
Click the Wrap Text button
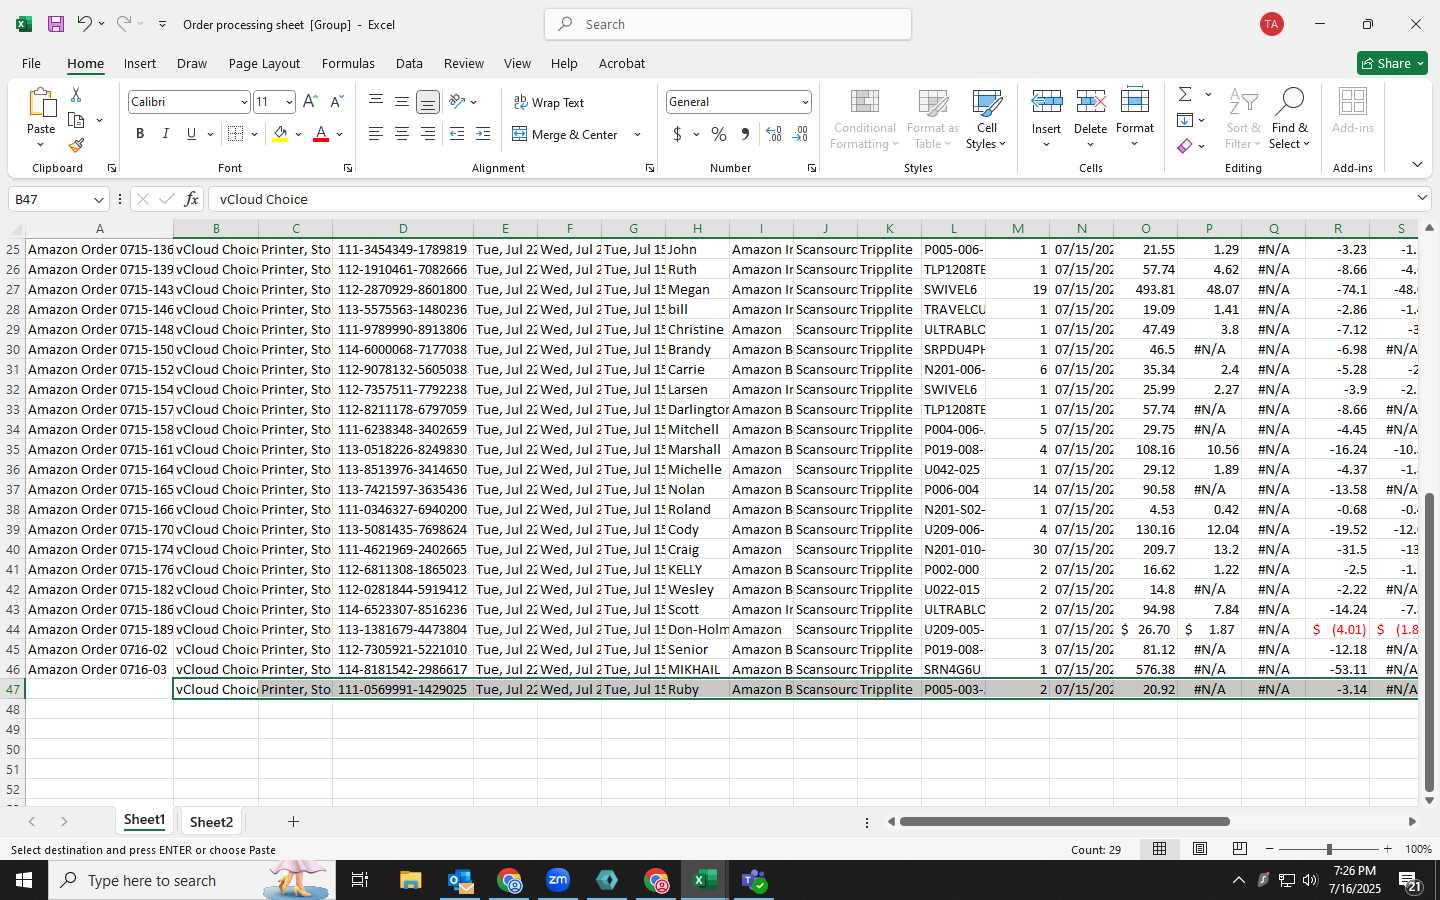coord(549,102)
